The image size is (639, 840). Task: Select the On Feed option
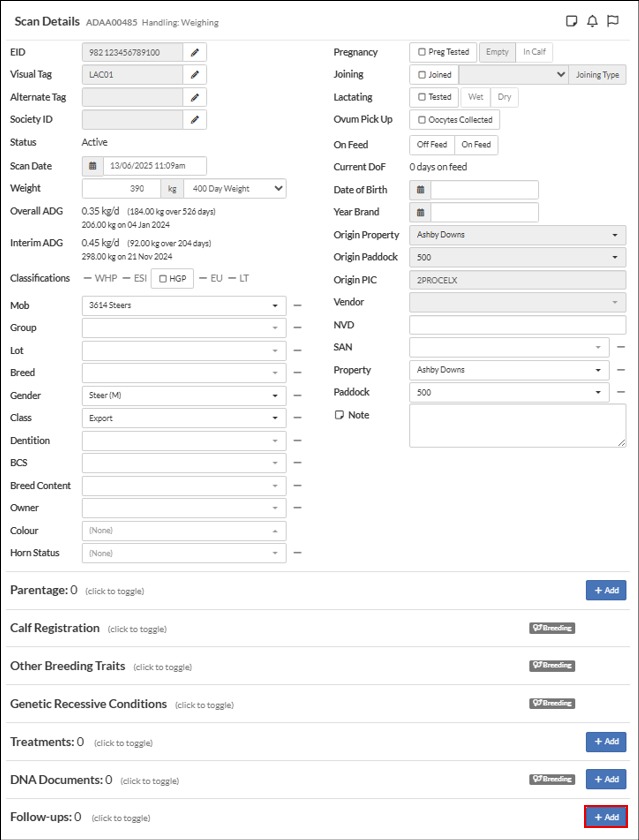click(476, 145)
